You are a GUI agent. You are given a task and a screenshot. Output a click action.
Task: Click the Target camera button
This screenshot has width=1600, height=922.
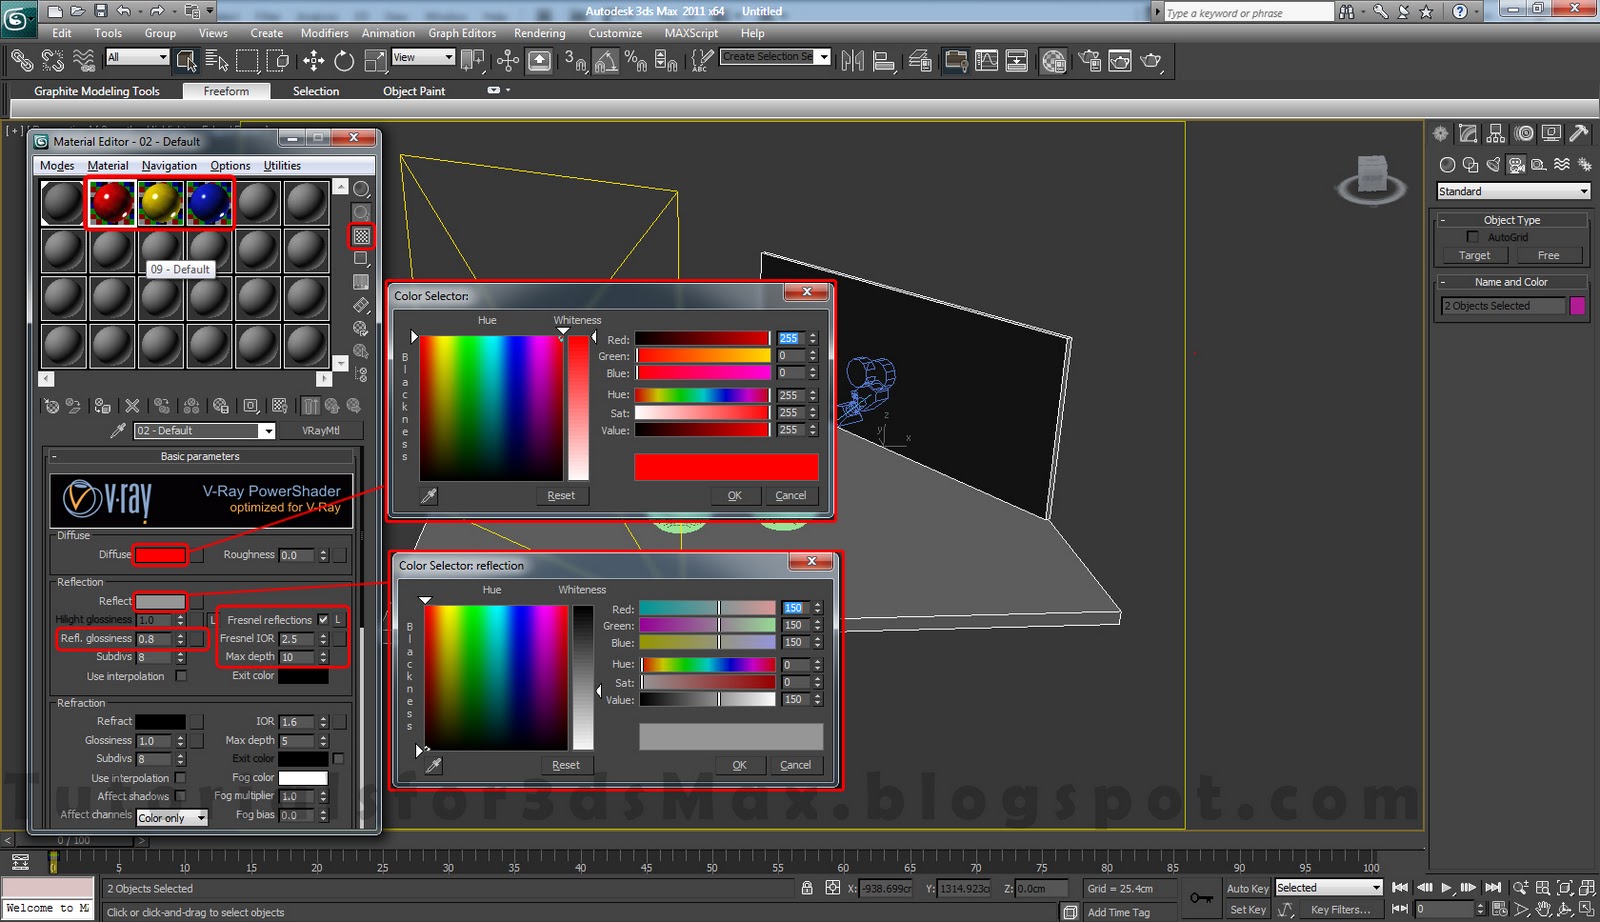[x=1473, y=255]
